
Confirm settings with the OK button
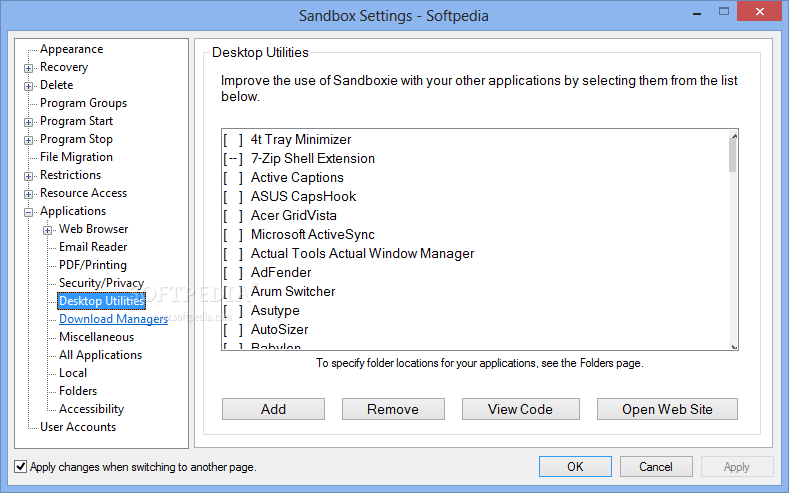[575, 467]
